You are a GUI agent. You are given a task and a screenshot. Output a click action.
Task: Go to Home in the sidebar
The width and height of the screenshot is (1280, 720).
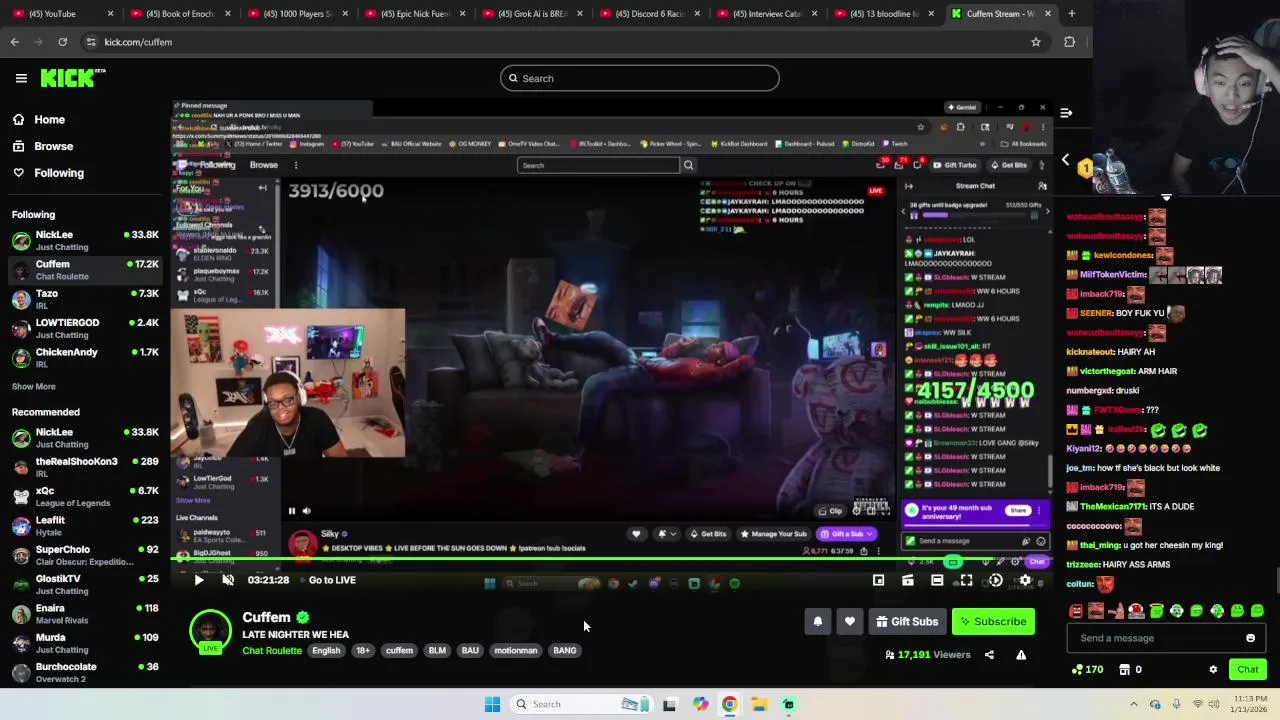pyautogui.click(x=49, y=119)
